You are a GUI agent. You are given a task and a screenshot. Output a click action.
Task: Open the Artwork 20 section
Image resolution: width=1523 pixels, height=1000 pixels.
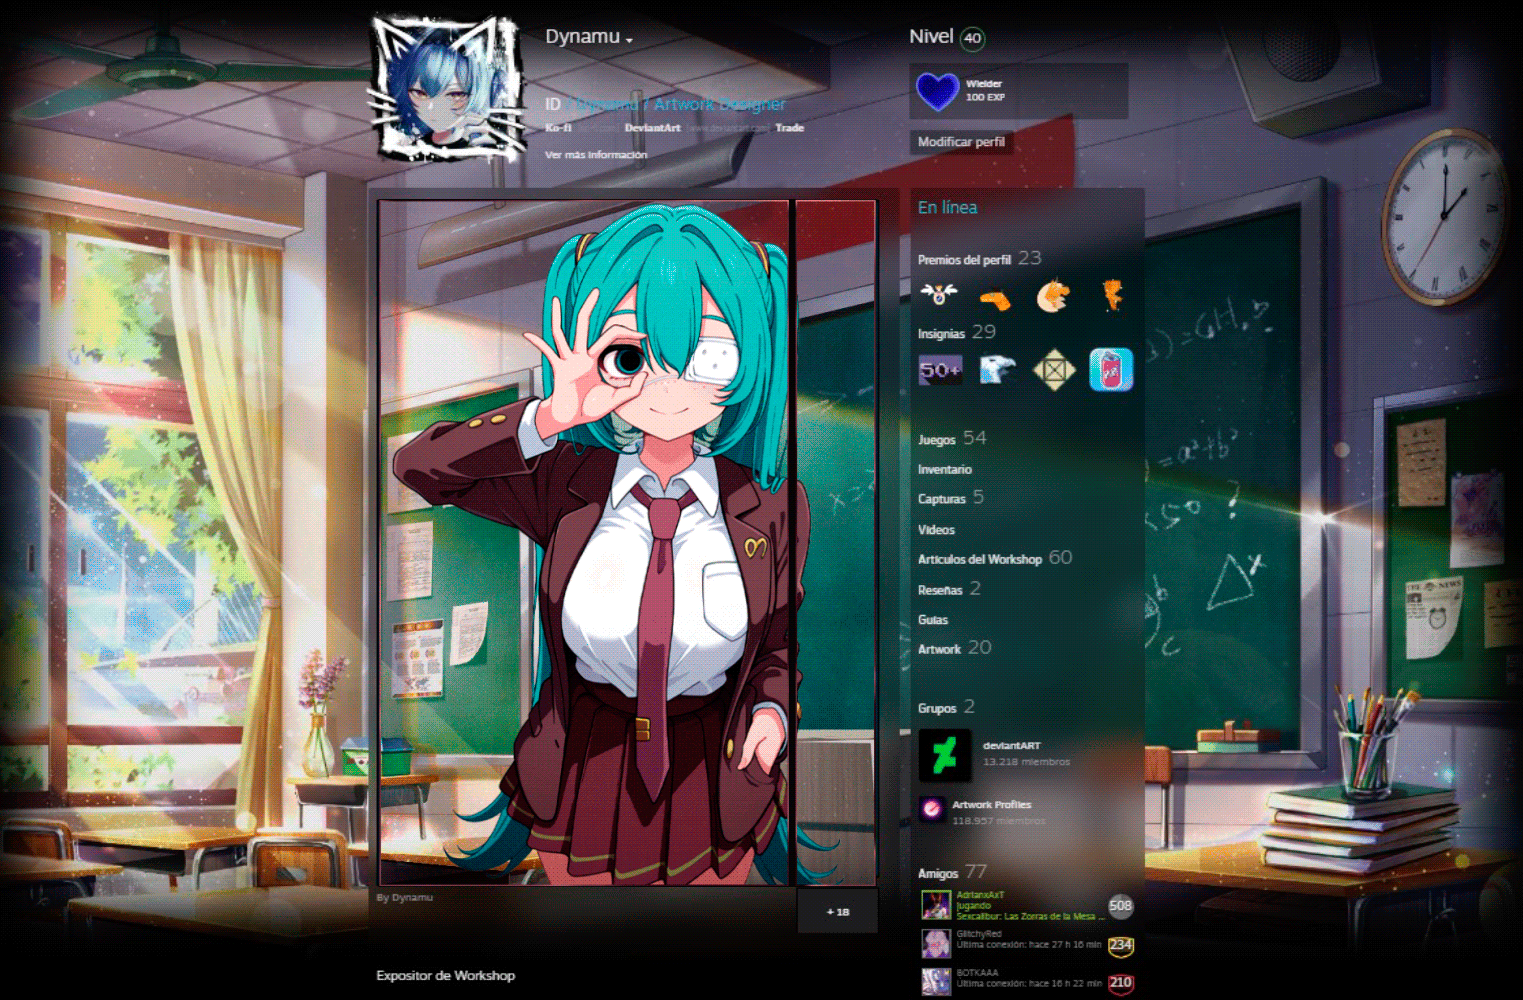pos(954,649)
